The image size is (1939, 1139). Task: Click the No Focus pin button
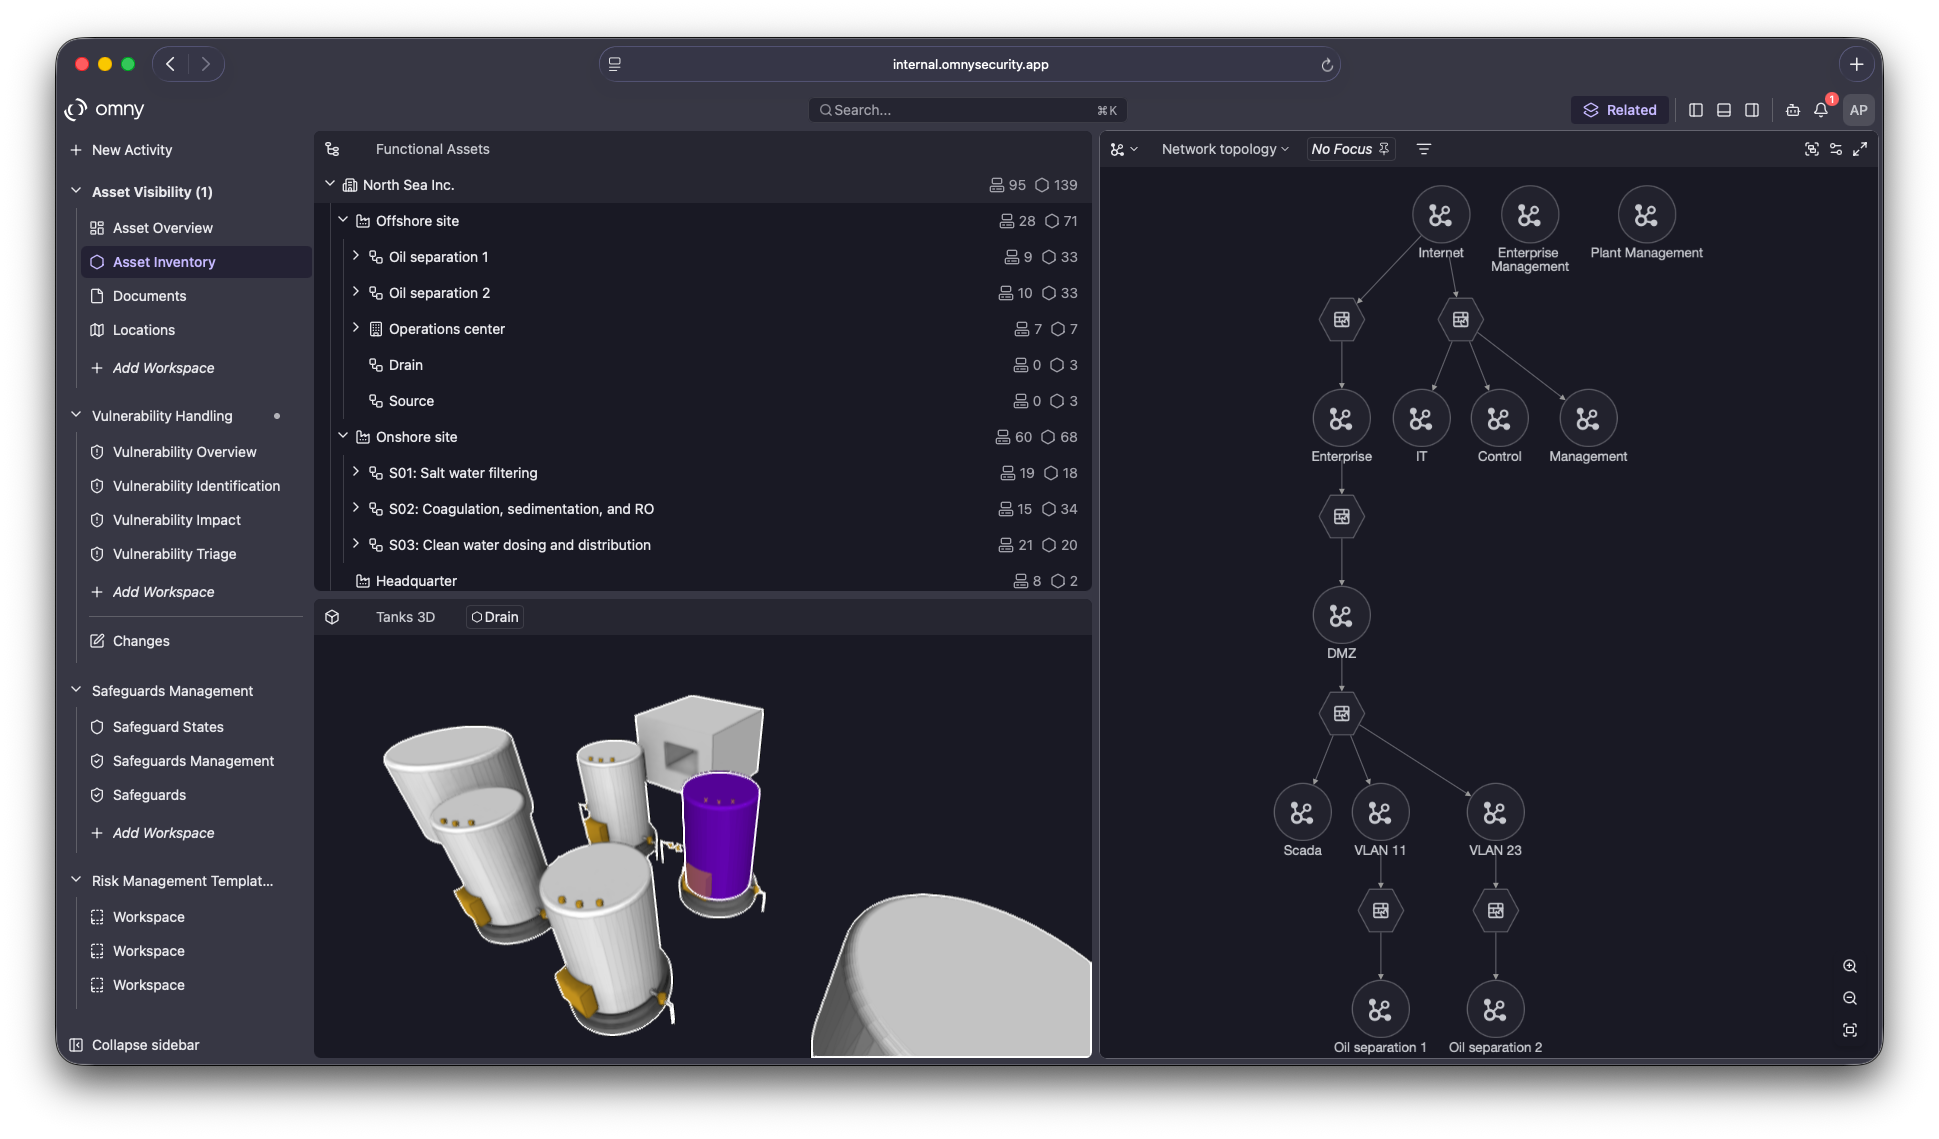click(x=1351, y=149)
